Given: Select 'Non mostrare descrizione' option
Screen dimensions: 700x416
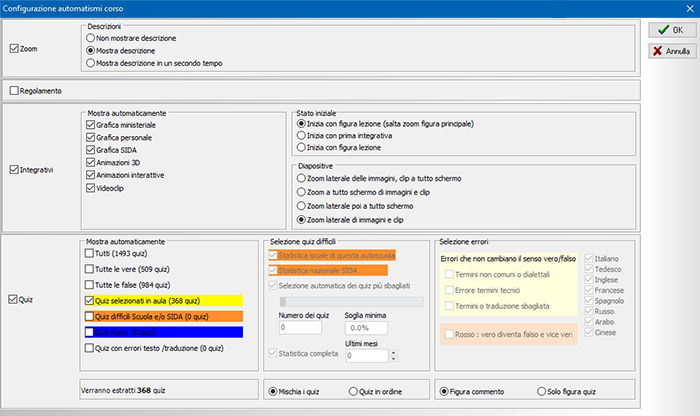Looking at the screenshot, I should click(93, 36).
